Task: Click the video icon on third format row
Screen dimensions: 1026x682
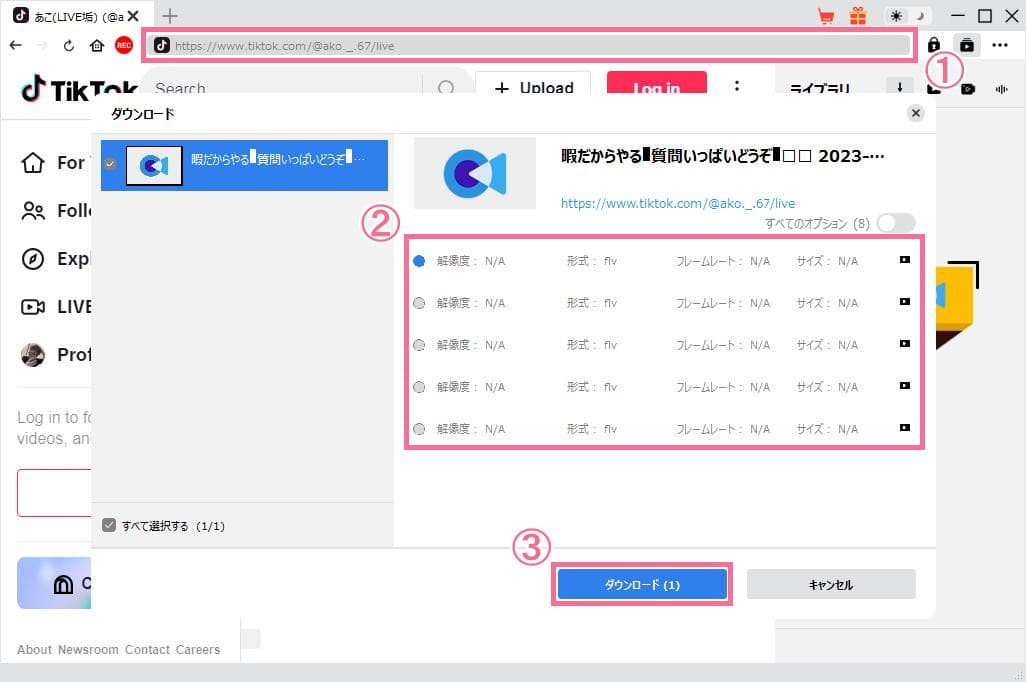Action: coord(904,344)
